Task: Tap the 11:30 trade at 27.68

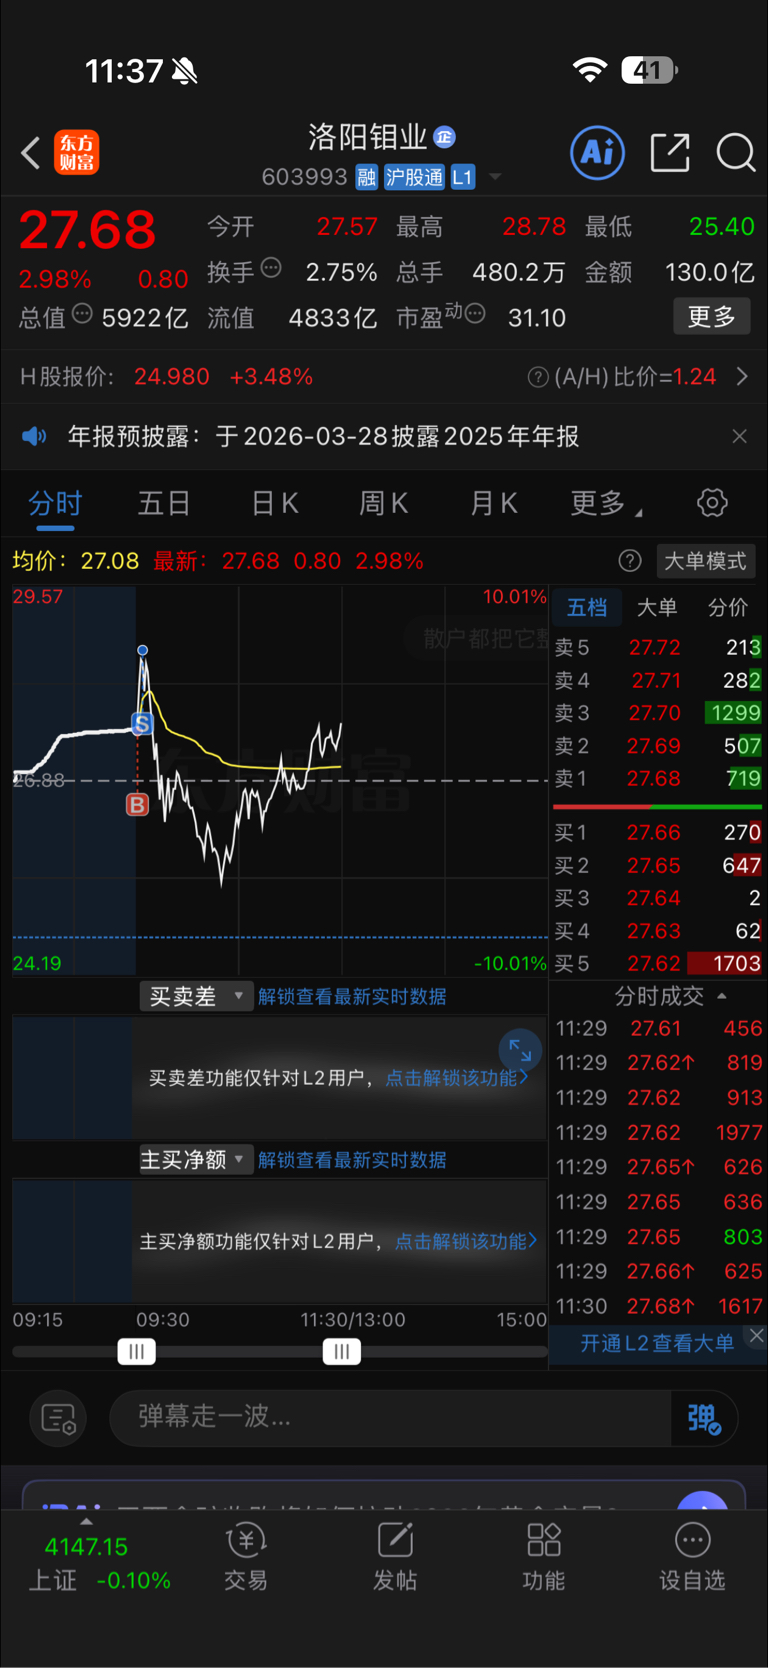Action: point(659,1306)
